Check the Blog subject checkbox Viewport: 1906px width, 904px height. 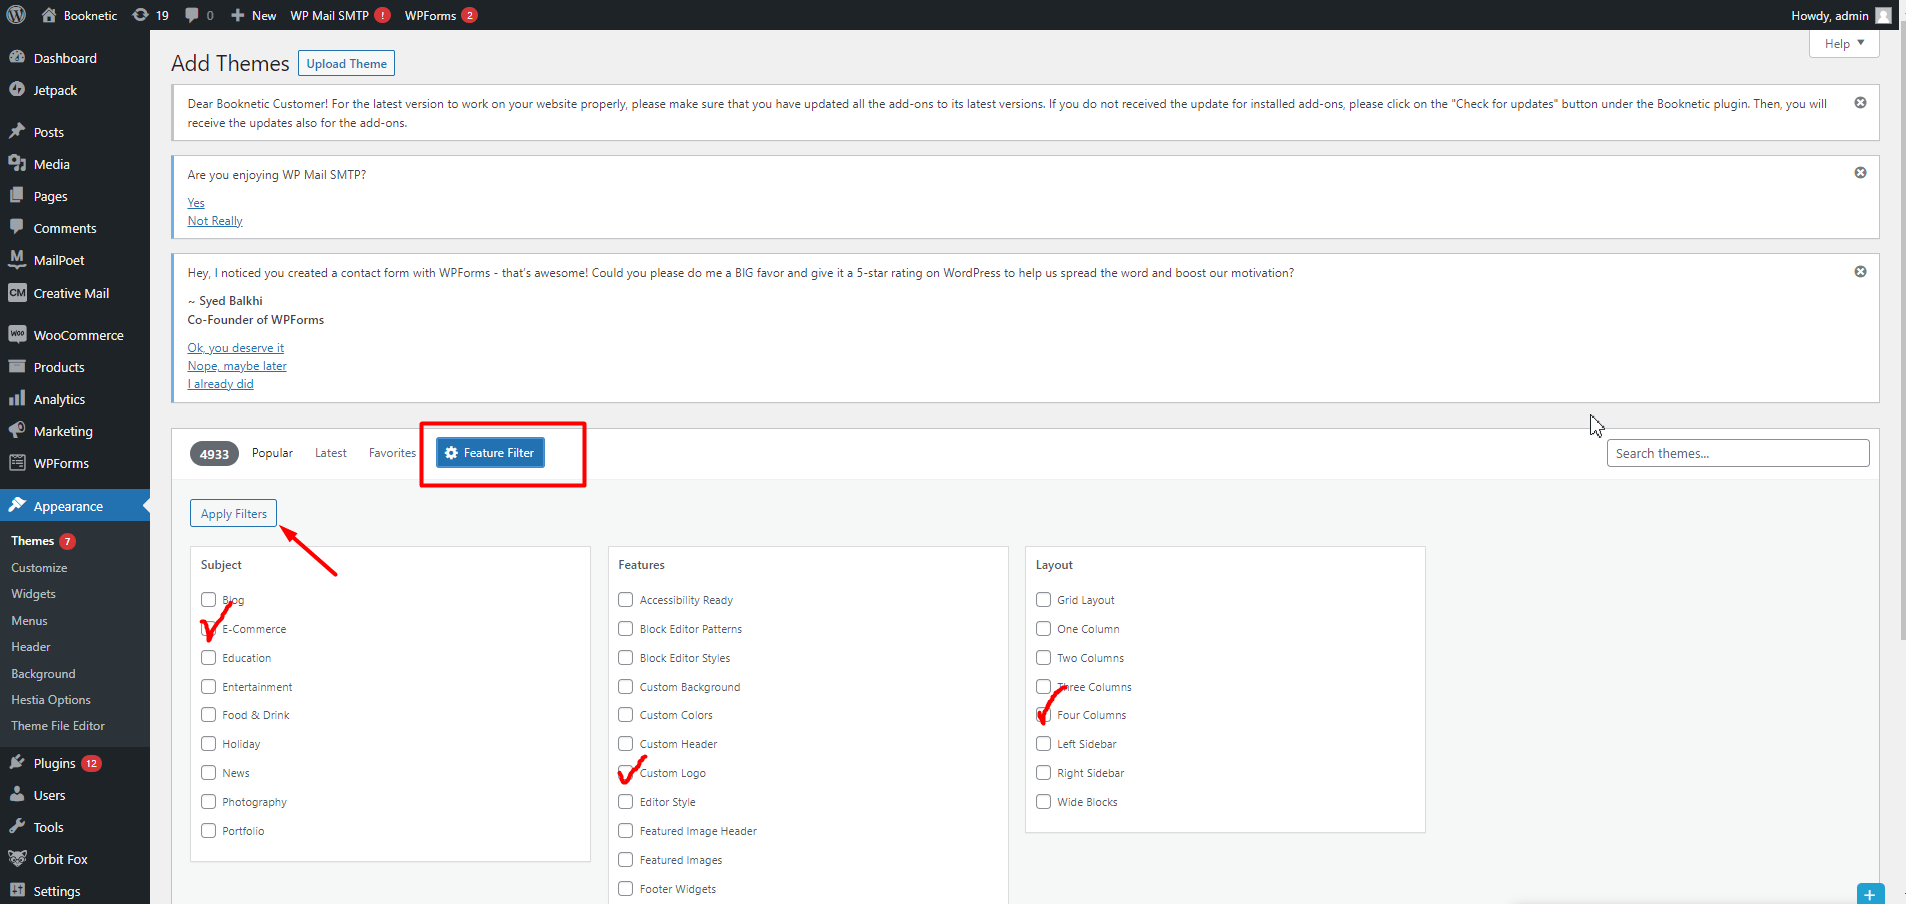208,600
